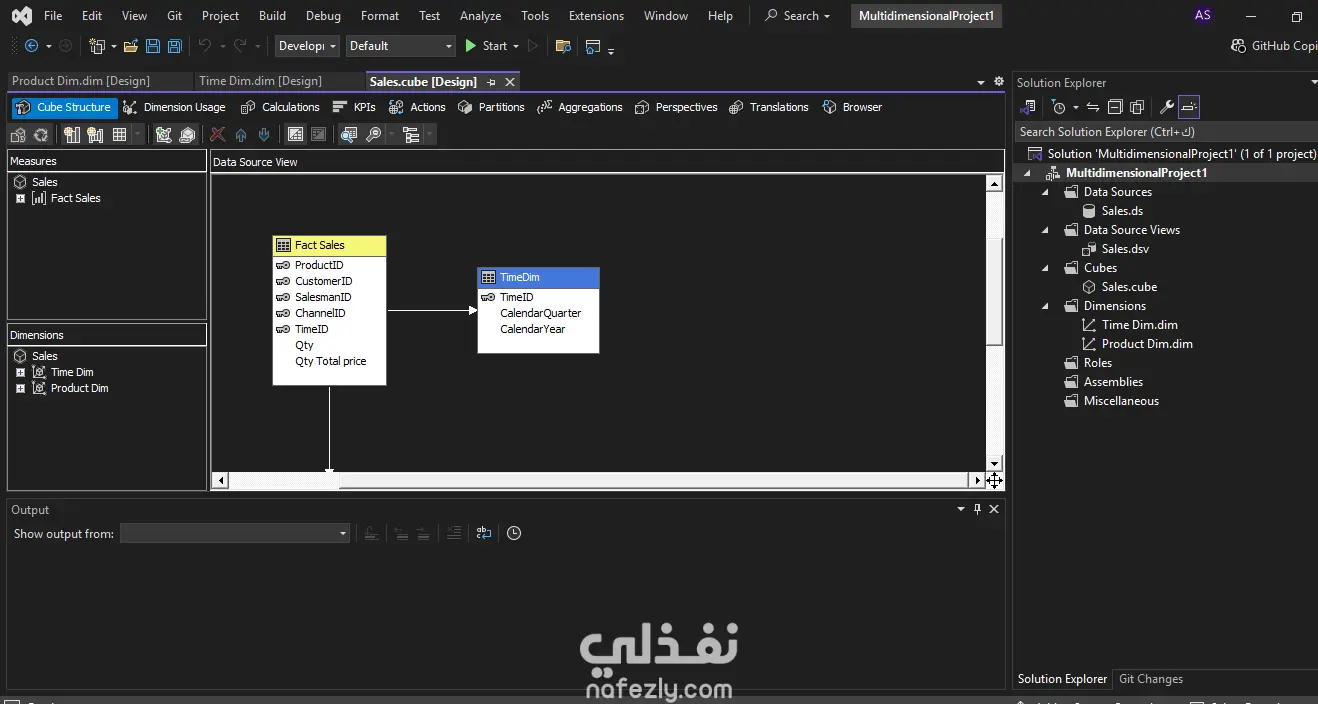Click the Properties wrench icon in Solution Explorer

[1166, 107]
